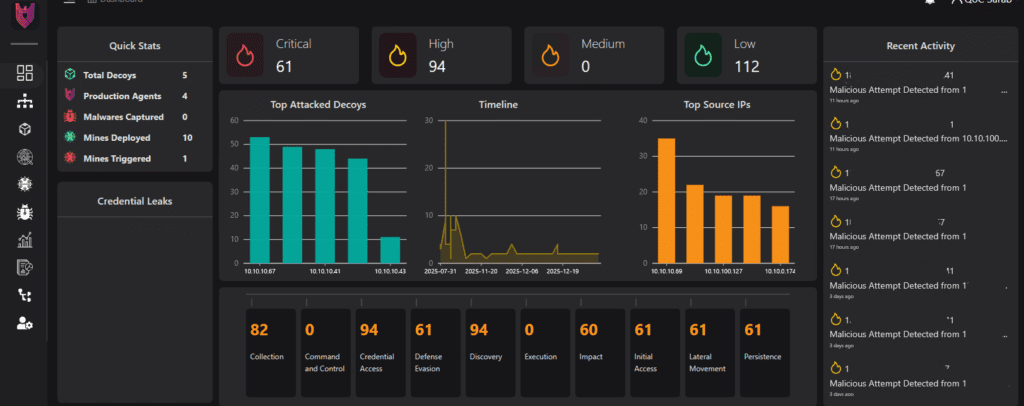
Task: Click the 'Top Attacked Decoys' chart title
Action: (318, 104)
